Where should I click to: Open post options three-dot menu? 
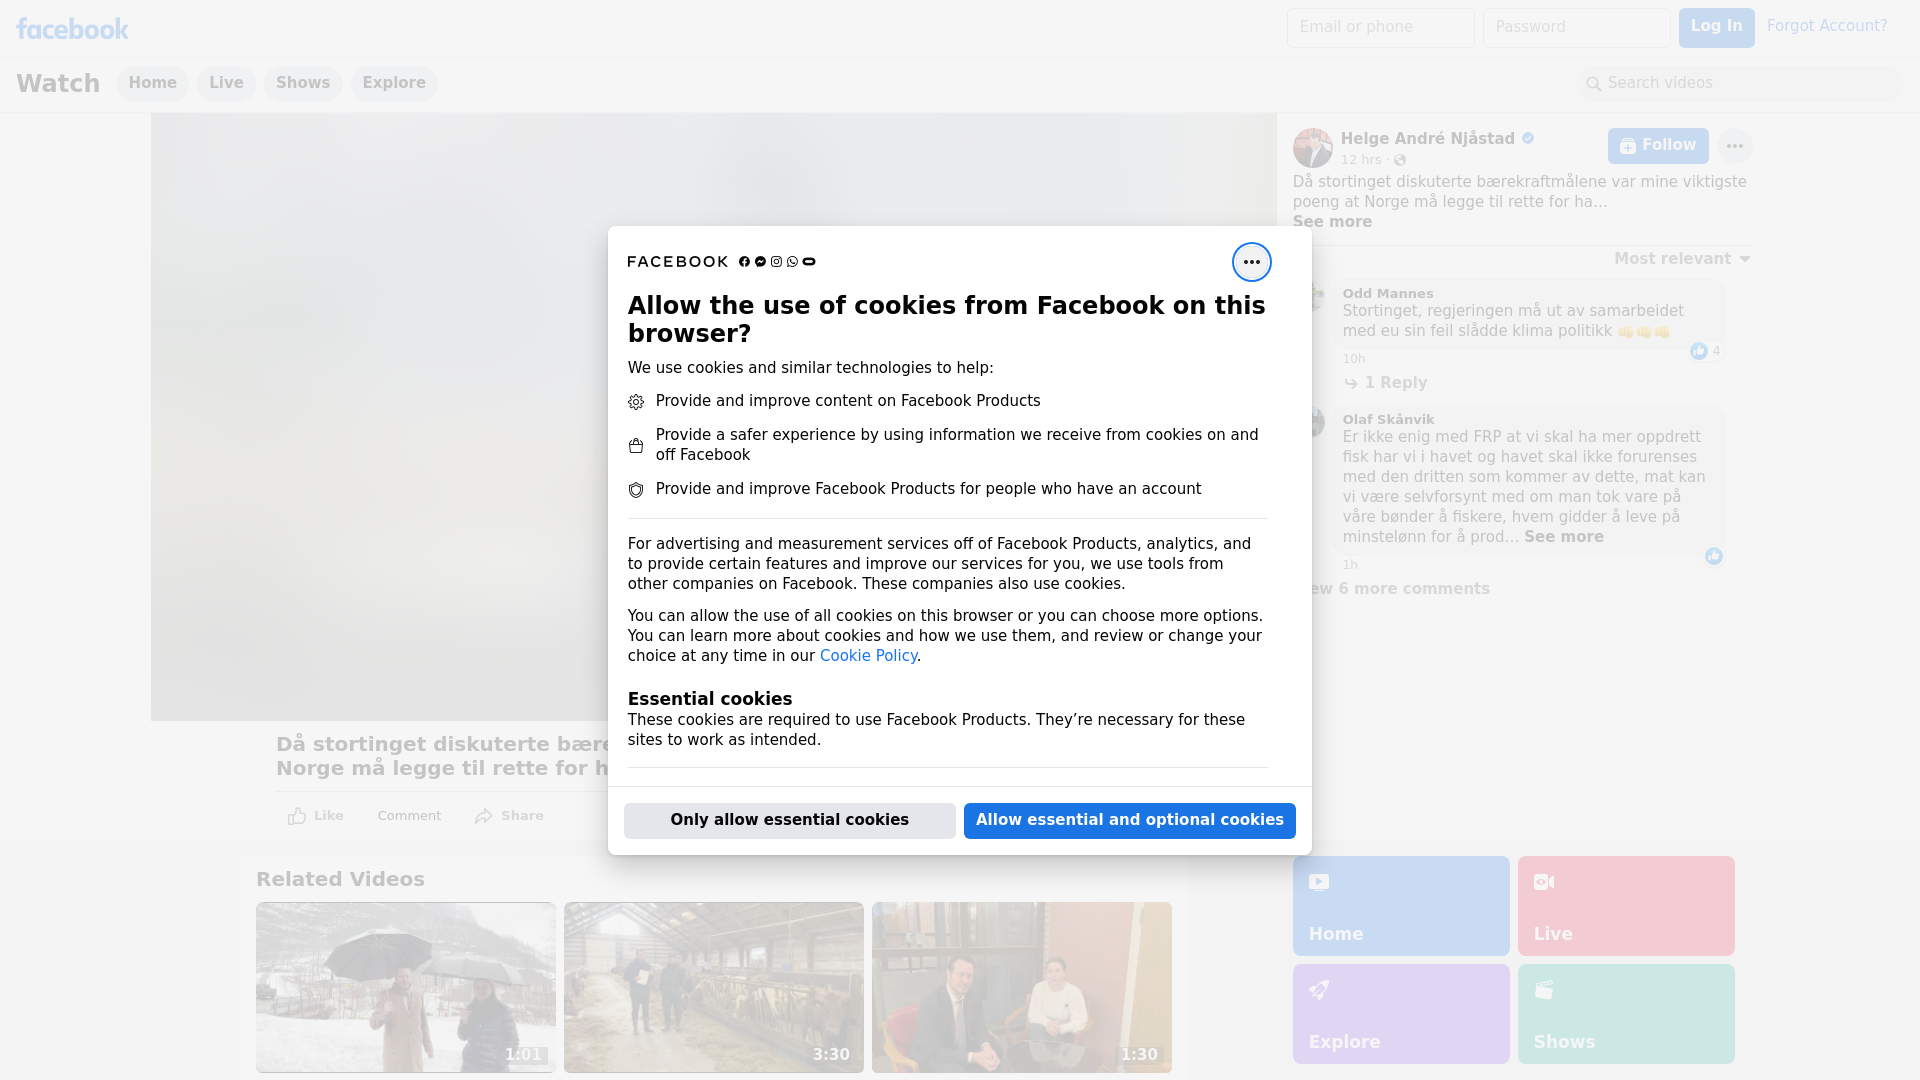click(1734, 146)
